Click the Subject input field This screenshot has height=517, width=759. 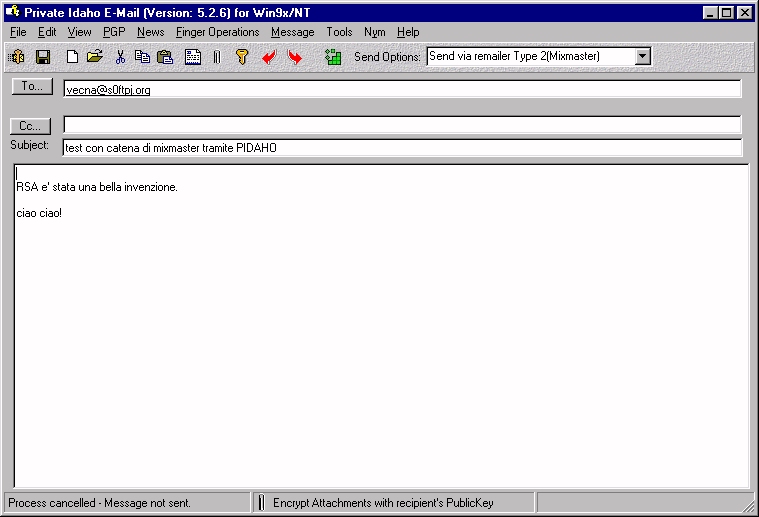coord(402,148)
